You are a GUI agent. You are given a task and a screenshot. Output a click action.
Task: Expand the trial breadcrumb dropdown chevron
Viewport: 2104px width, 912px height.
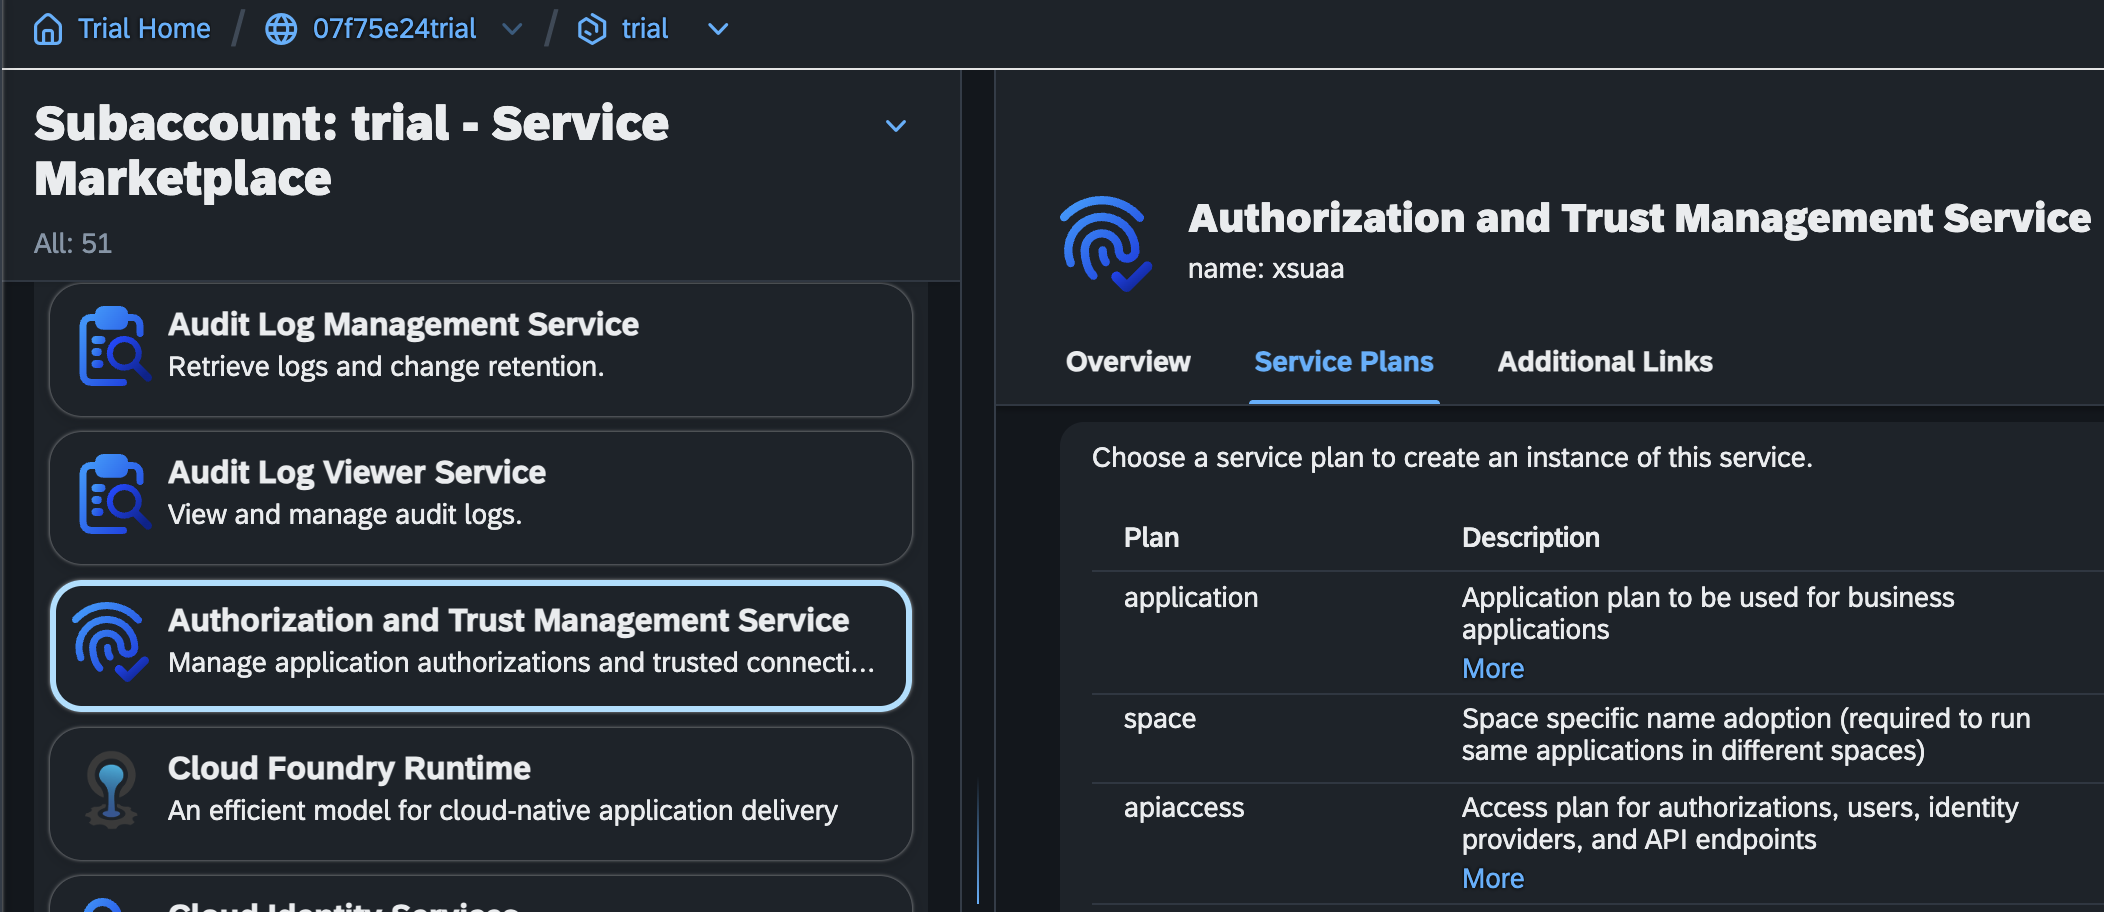pyautogui.click(x=718, y=30)
